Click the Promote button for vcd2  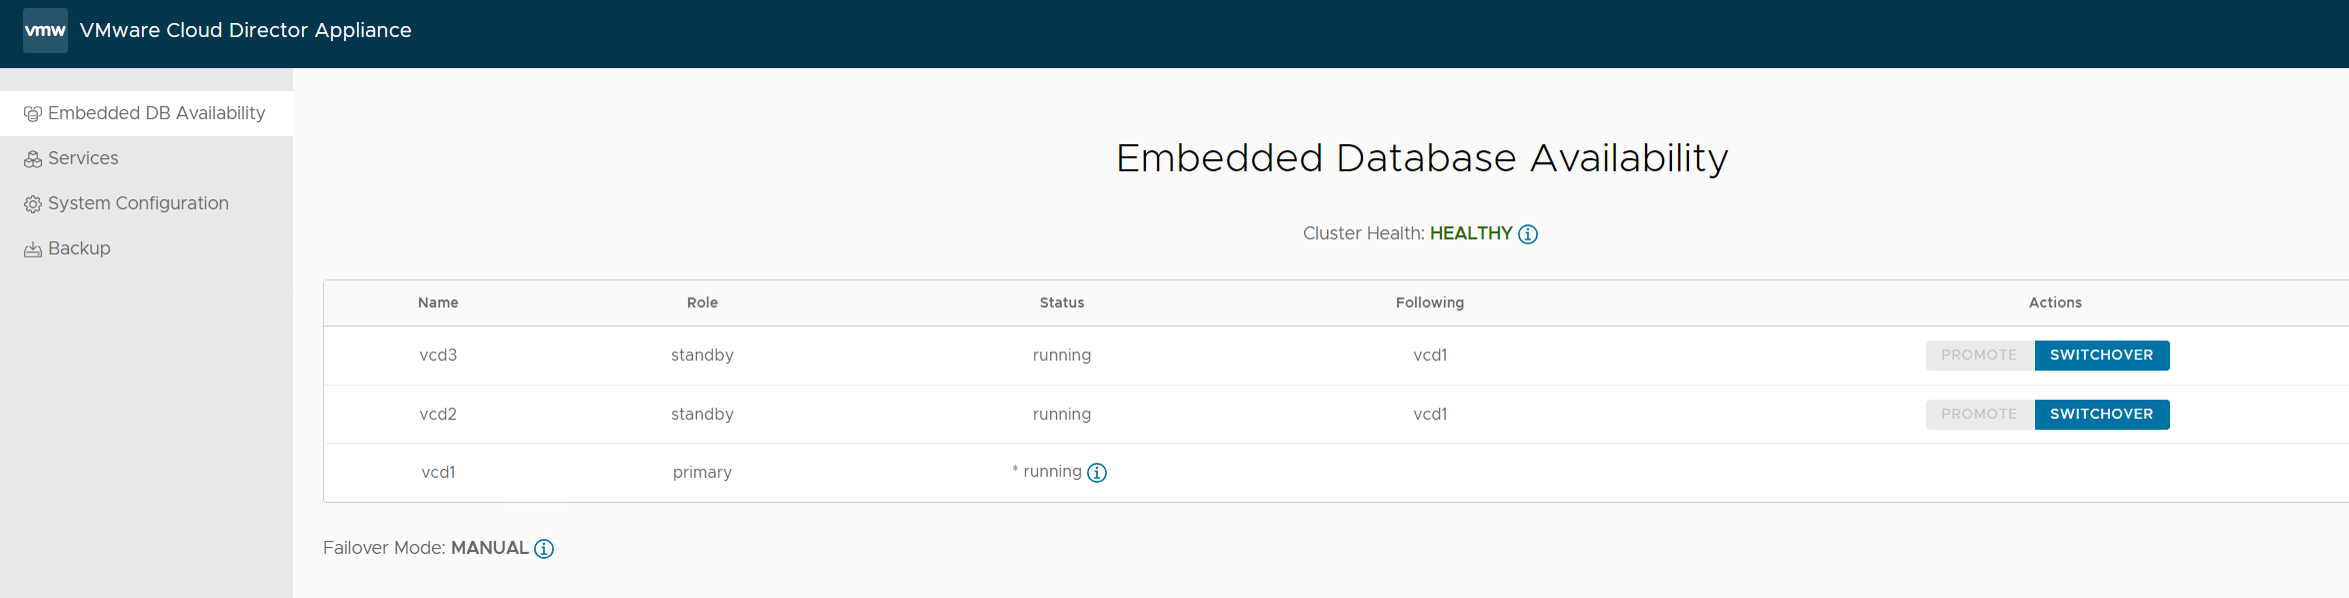pos(1979,414)
